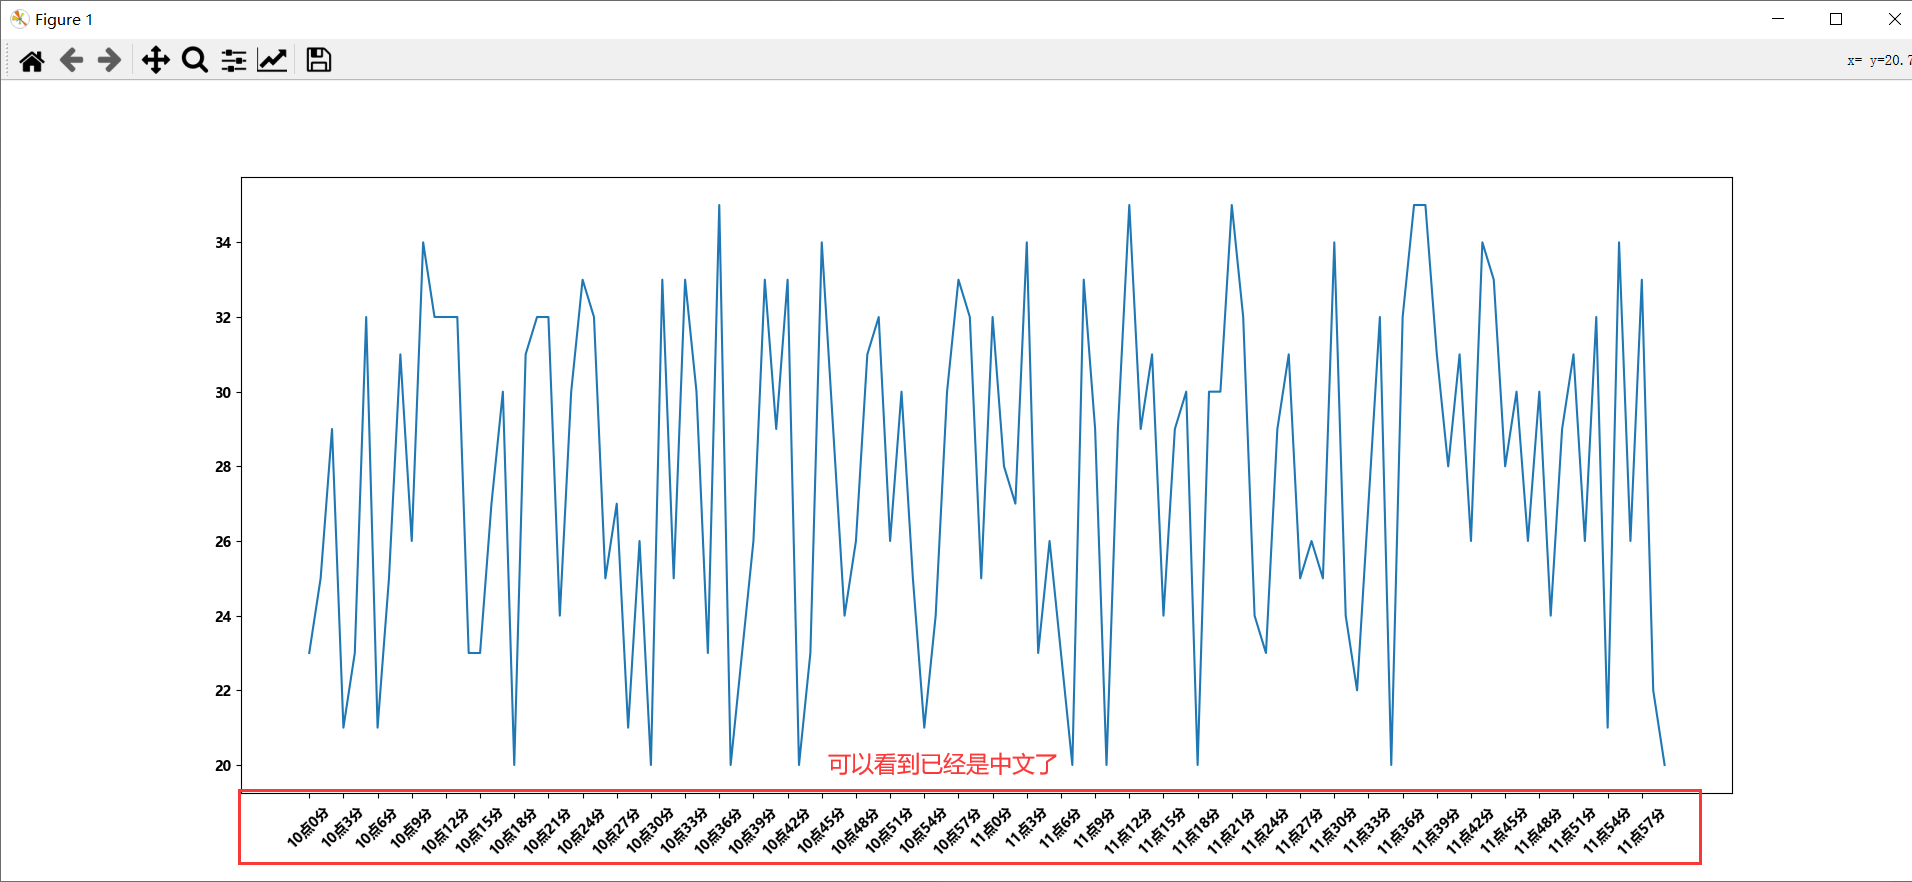Minimize the Figure 1 window
Screen dimensions: 1912x882
[1778, 19]
